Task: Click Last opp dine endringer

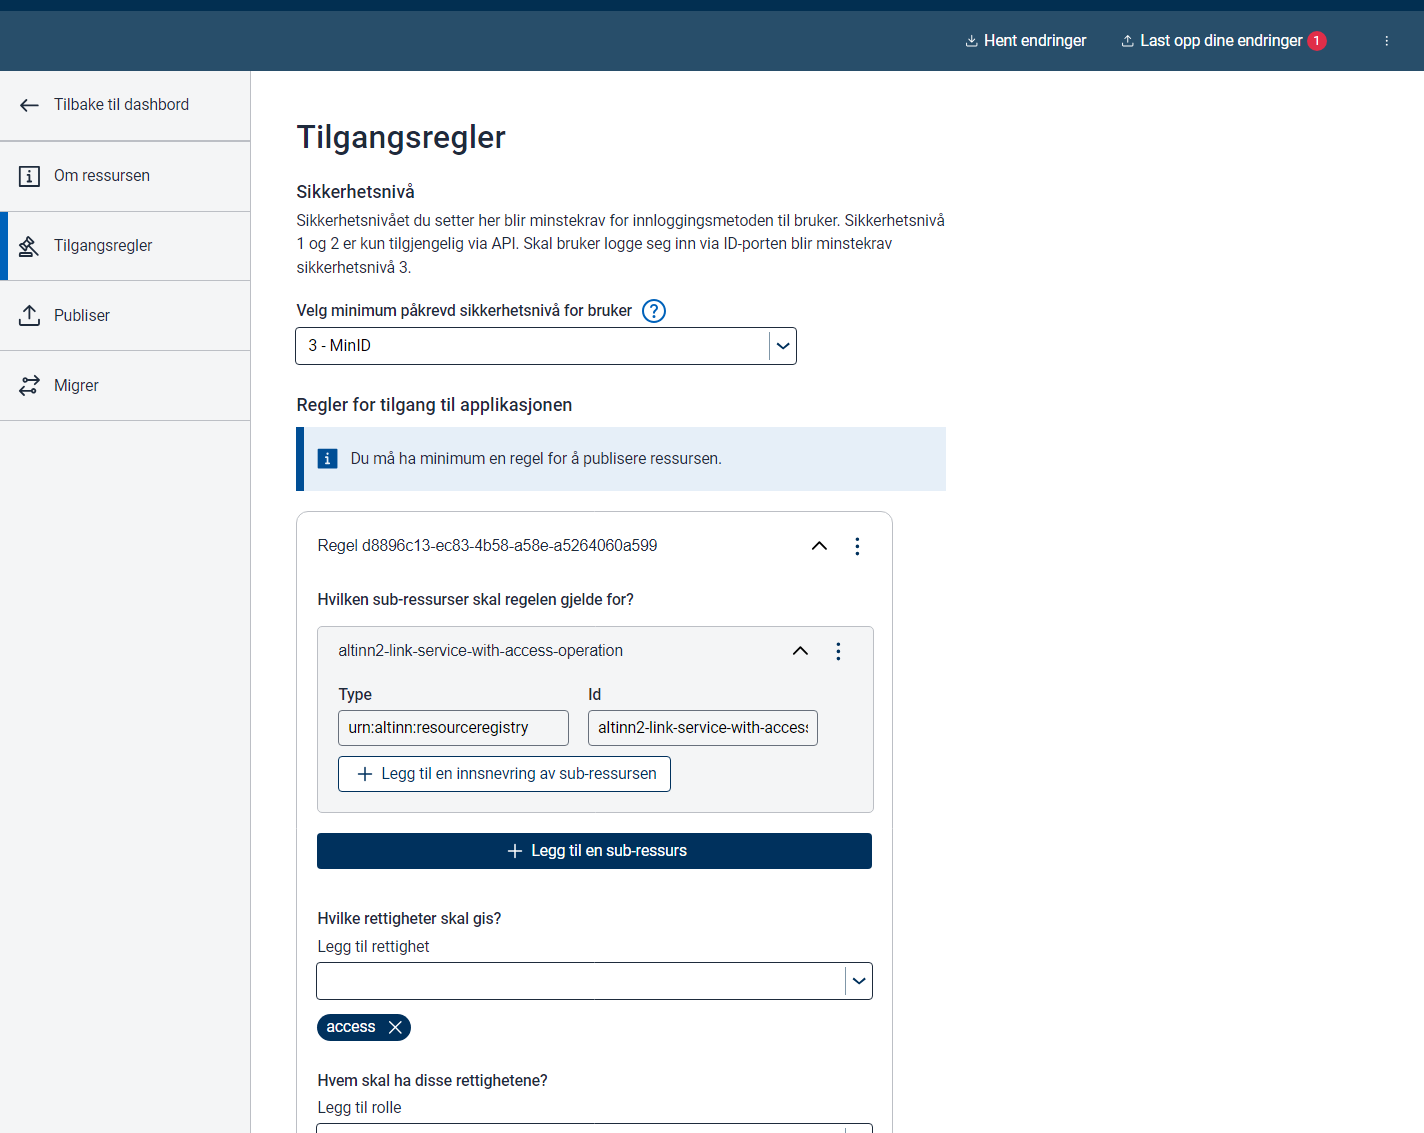Action: tap(1220, 41)
